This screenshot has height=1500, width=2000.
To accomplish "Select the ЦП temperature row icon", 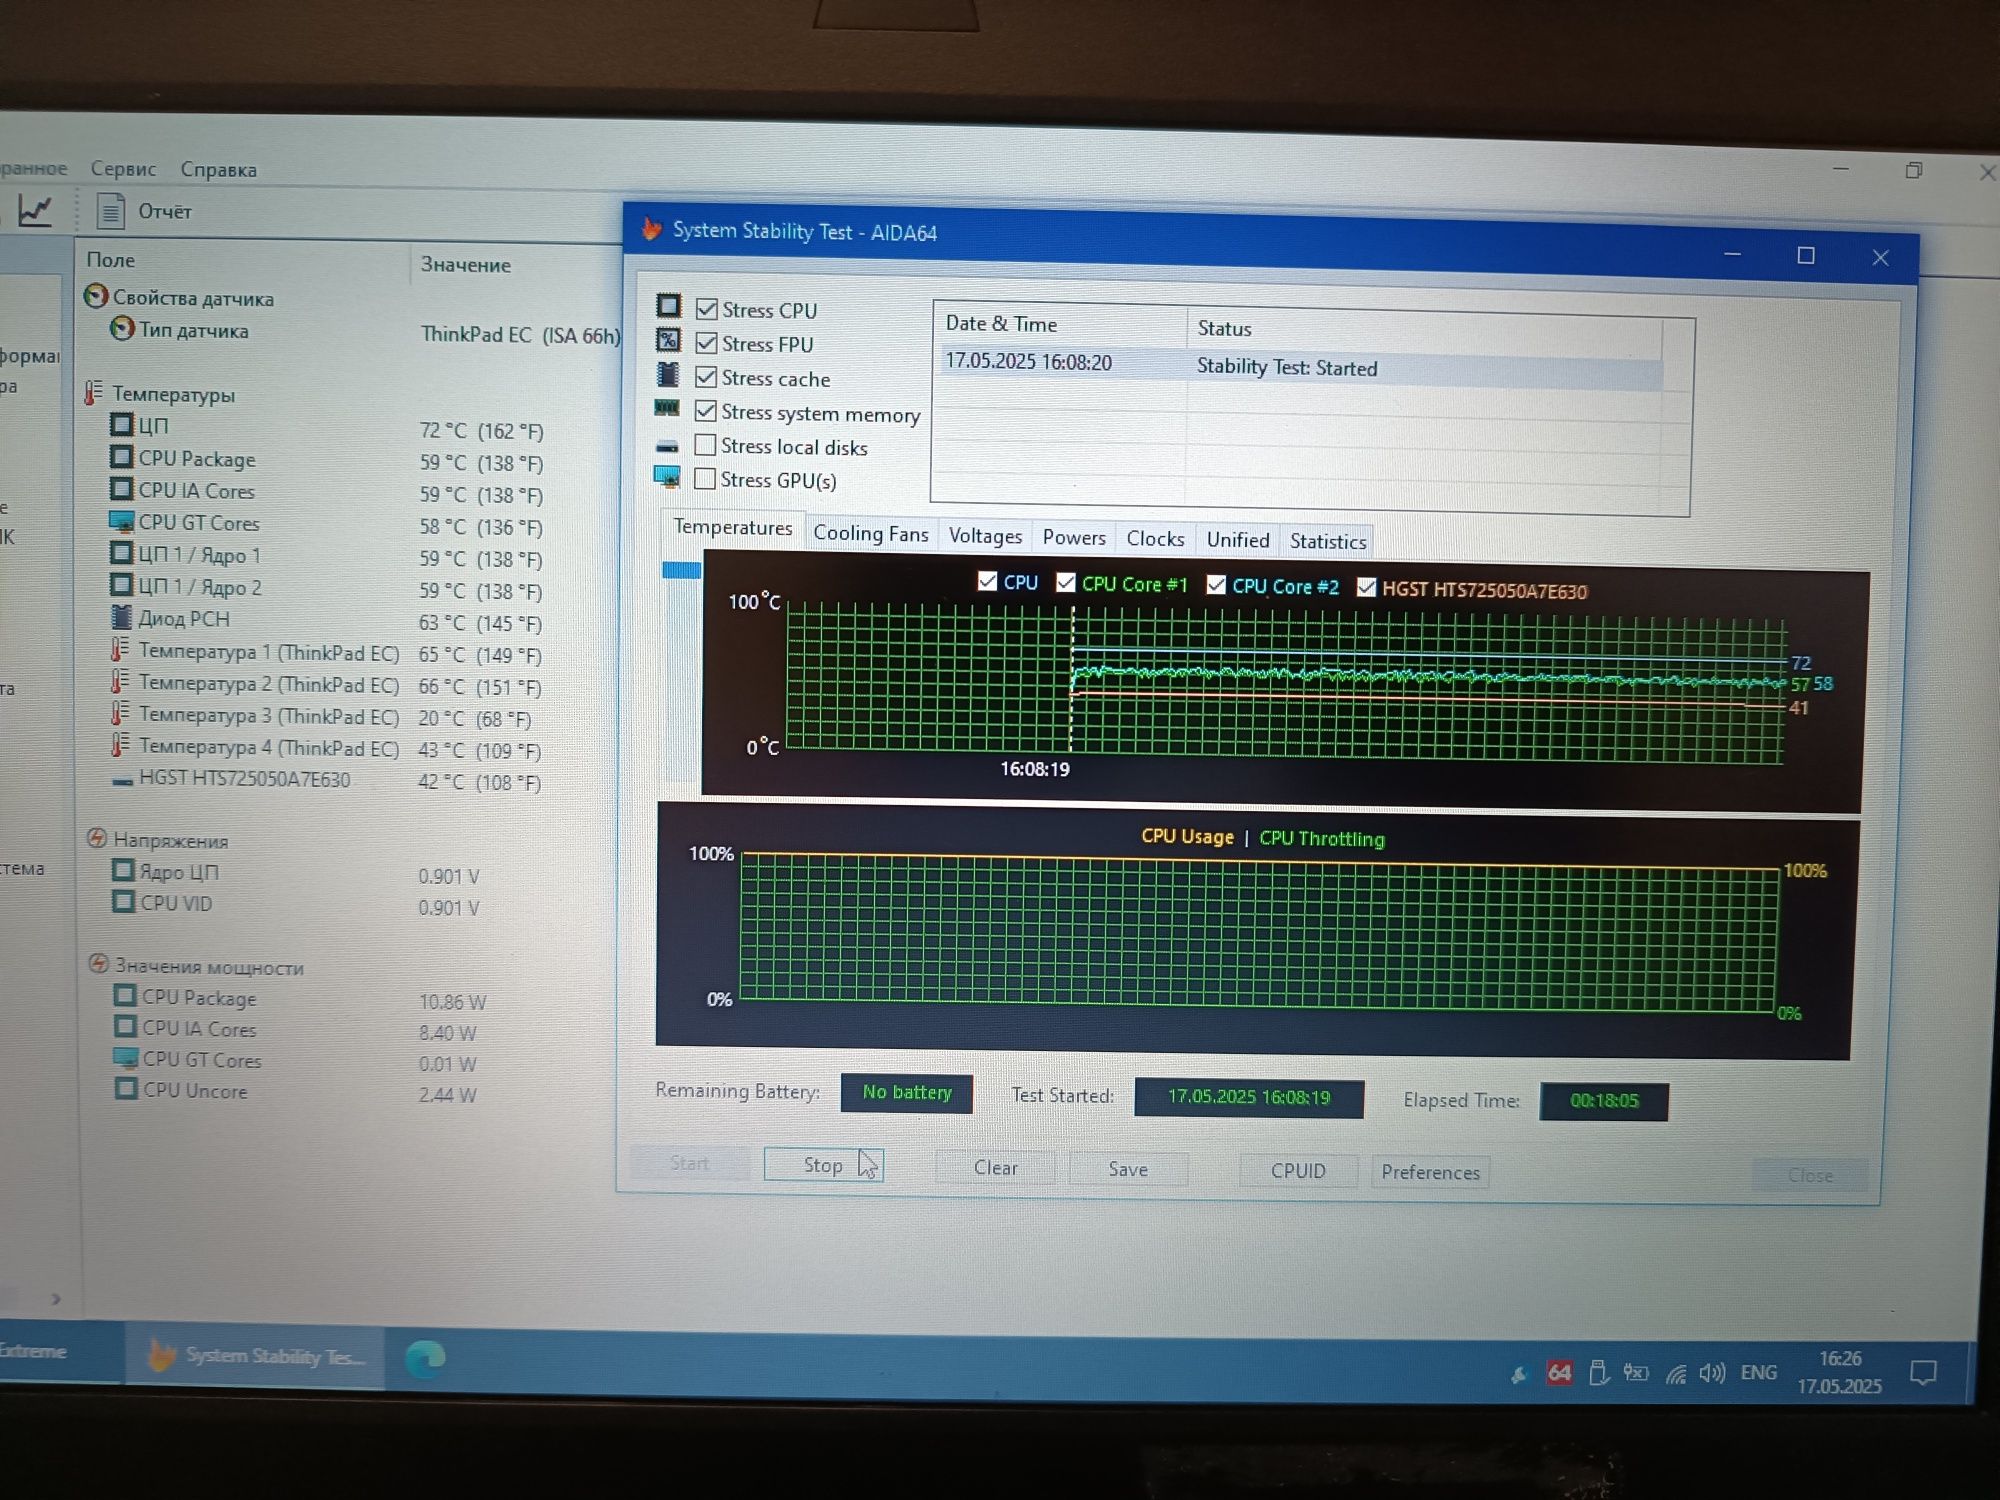I will point(121,425).
